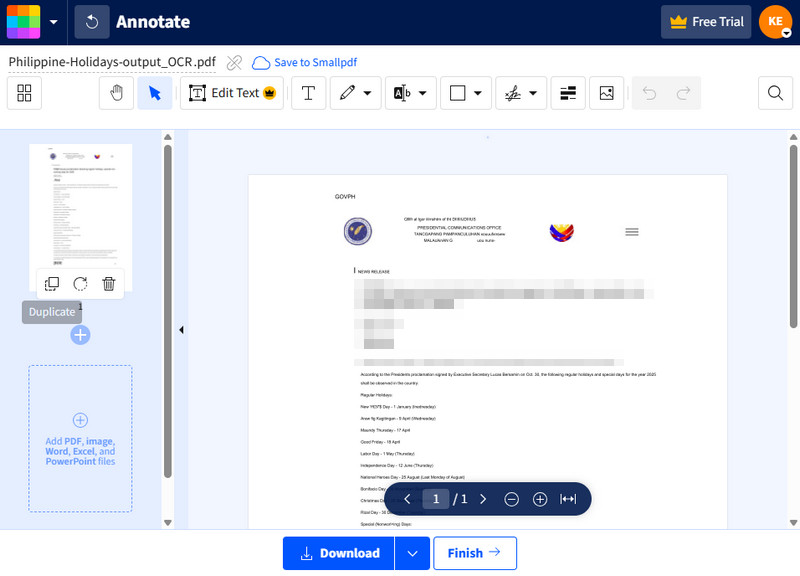The width and height of the screenshot is (800, 576).
Task: Click the Free Trial button
Action: (706, 22)
